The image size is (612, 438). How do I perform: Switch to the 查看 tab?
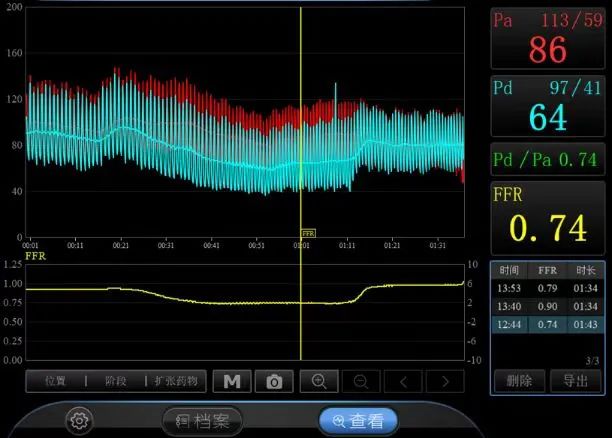pyautogui.click(x=358, y=421)
